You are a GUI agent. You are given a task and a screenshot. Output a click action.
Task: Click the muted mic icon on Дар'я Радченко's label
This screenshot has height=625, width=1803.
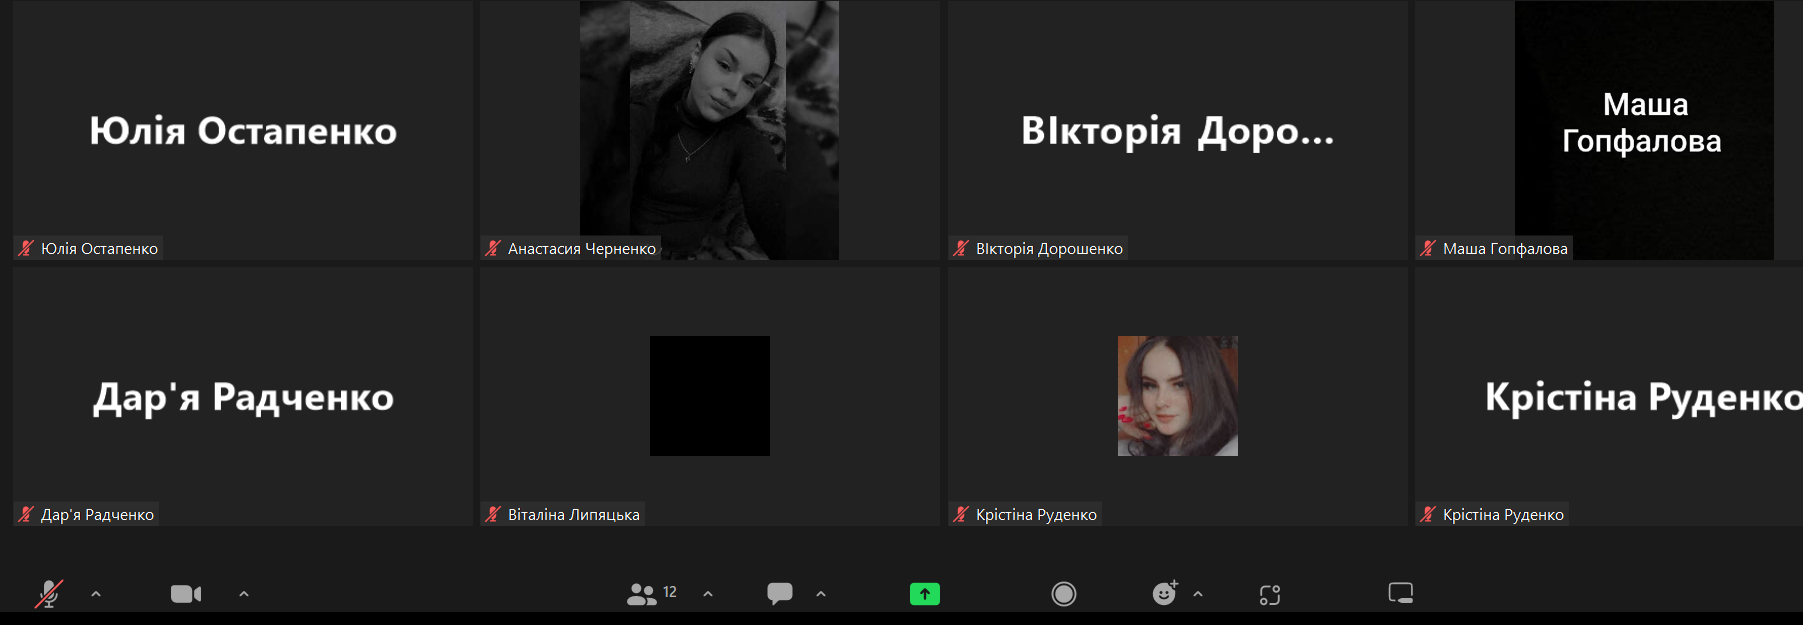27,515
